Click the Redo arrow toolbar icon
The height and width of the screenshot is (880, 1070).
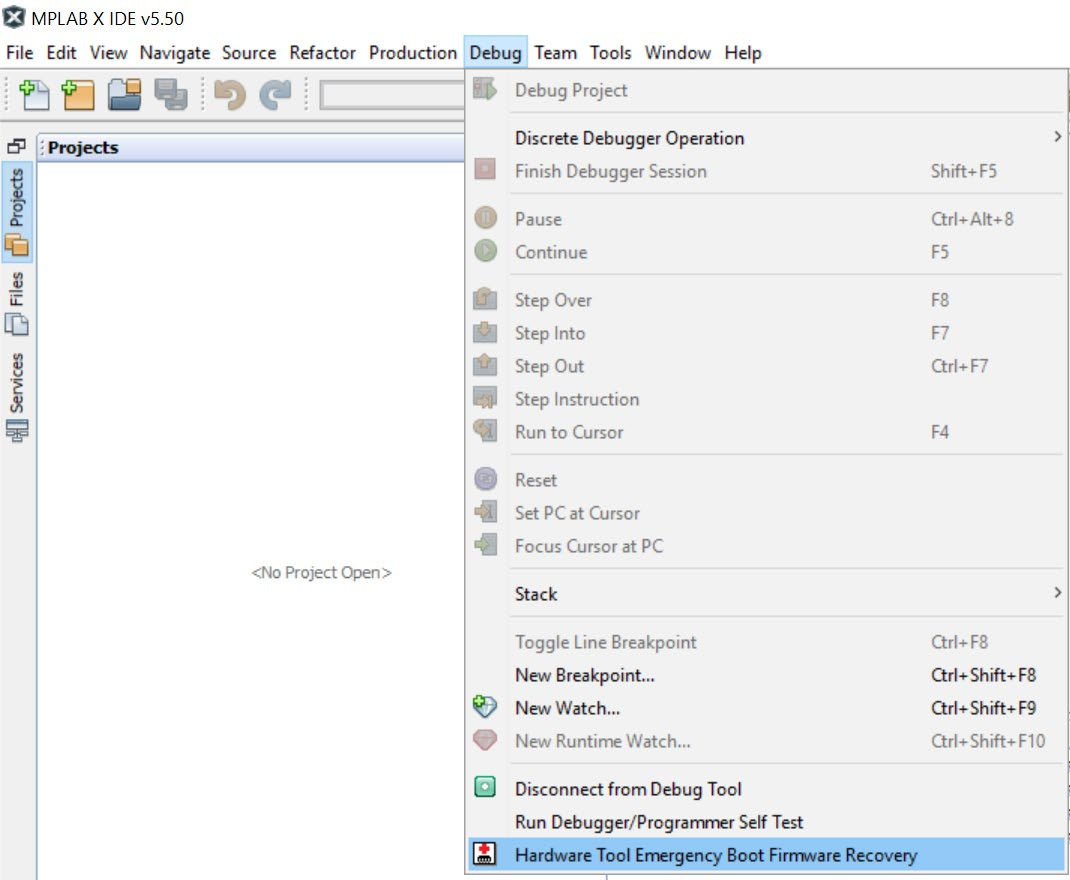(274, 95)
